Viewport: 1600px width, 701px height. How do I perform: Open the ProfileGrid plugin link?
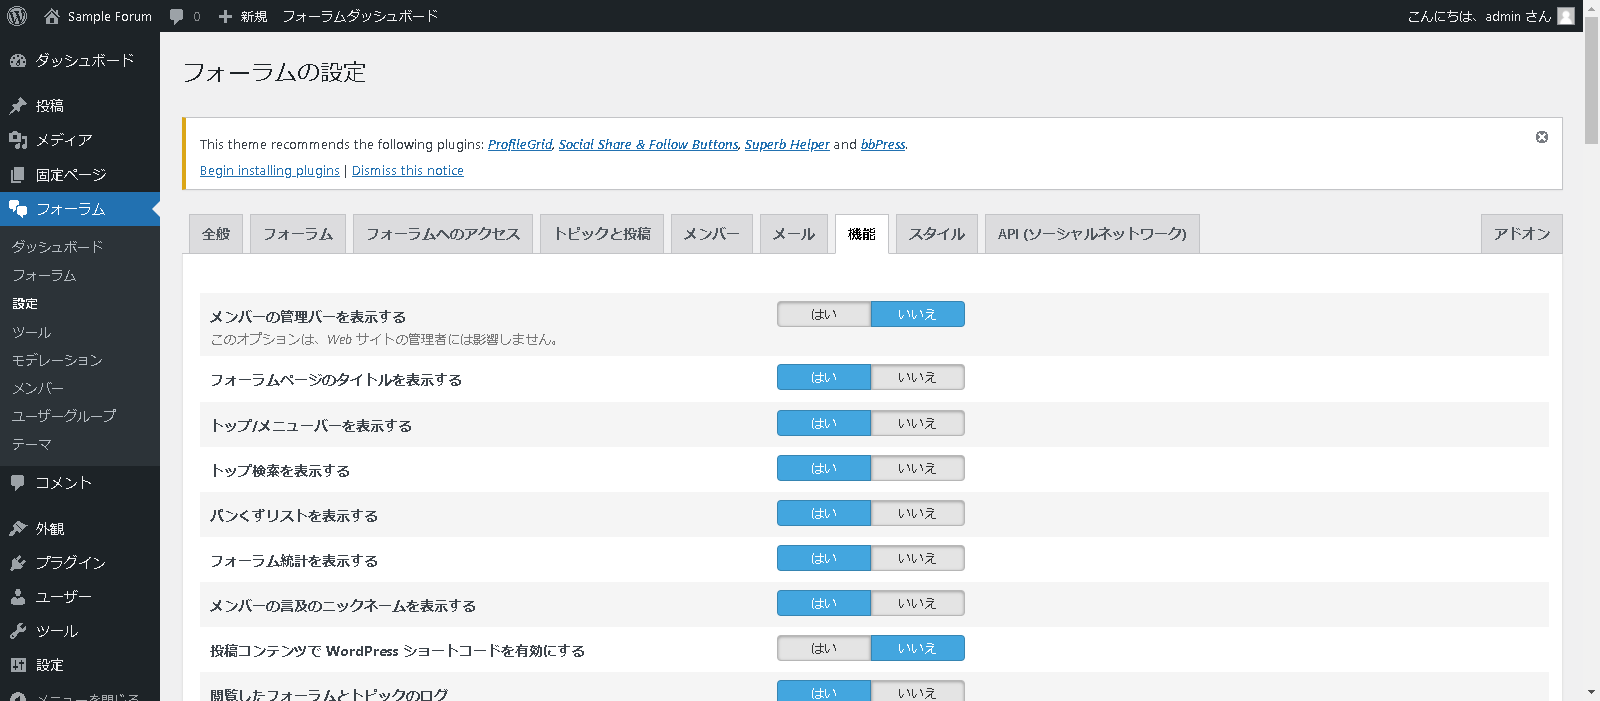click(x=520, y=145)
